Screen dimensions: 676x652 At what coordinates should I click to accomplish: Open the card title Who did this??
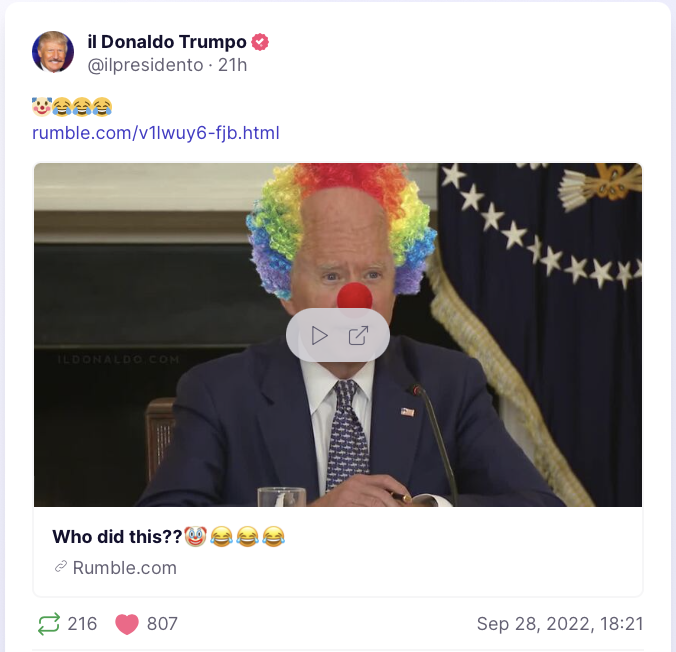click(x=117, y=537)
